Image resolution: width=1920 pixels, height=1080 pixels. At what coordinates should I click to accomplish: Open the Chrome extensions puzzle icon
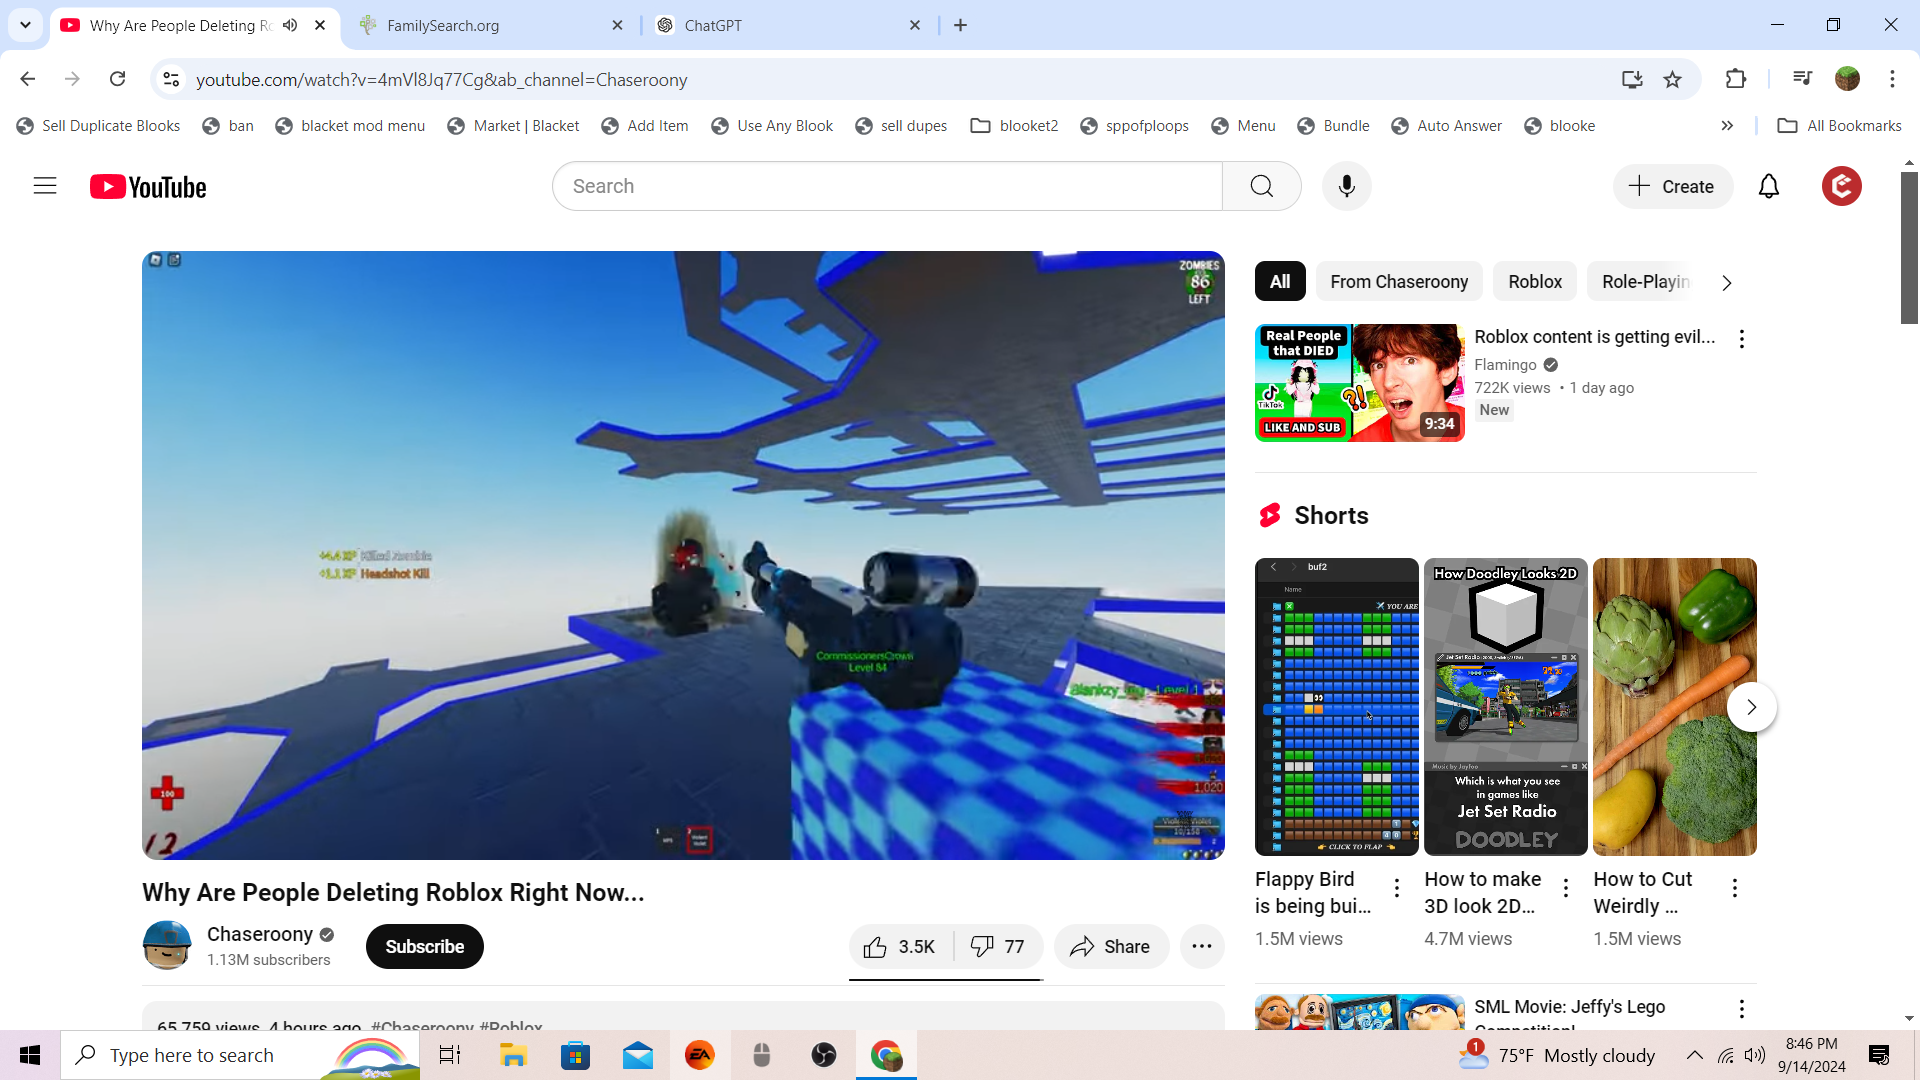[x=1735, y=79]
